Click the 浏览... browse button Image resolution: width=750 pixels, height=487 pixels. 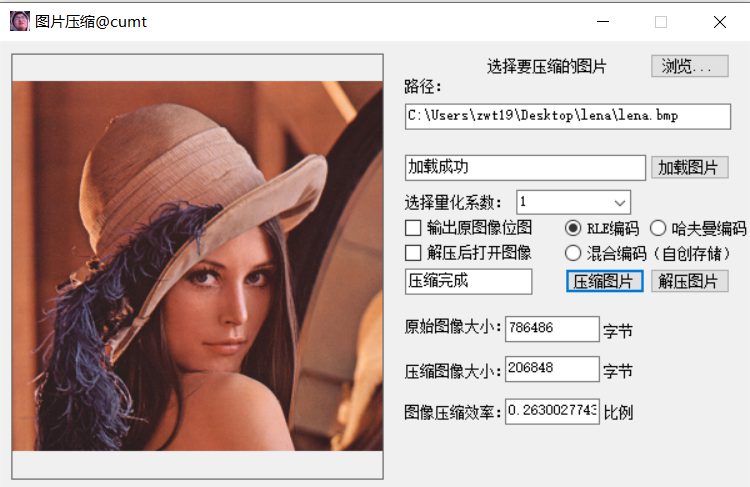689,66
